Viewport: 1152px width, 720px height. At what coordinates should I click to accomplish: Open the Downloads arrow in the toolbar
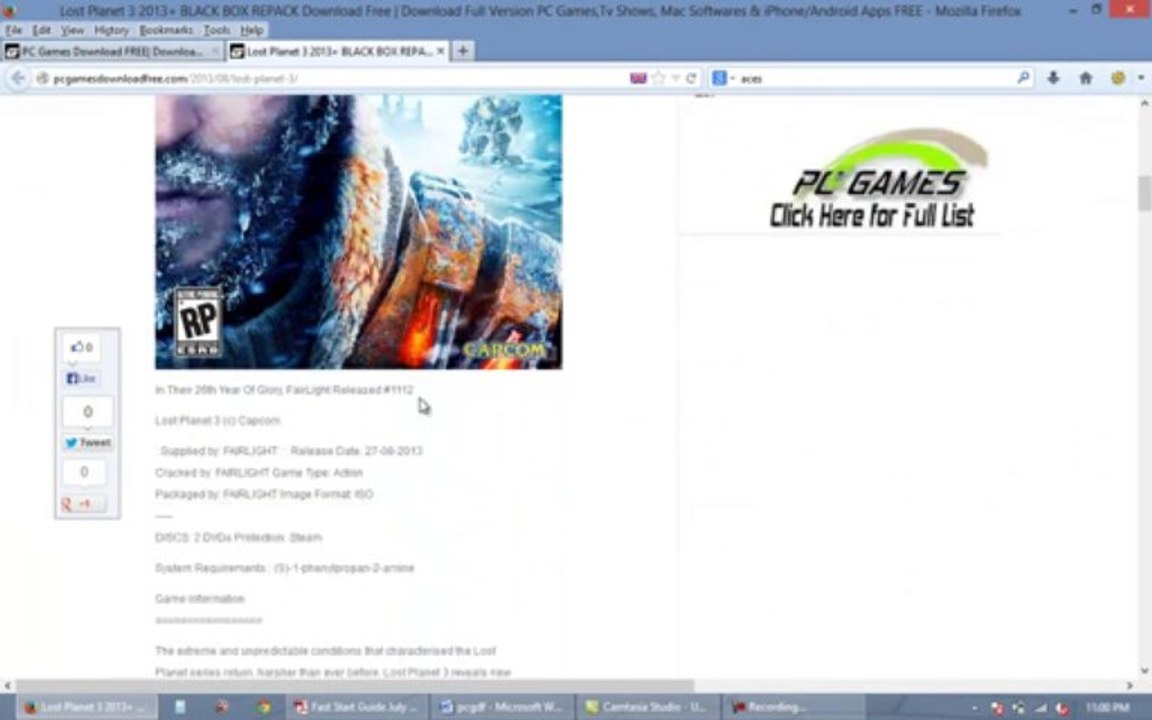[x=1054, y=78]
